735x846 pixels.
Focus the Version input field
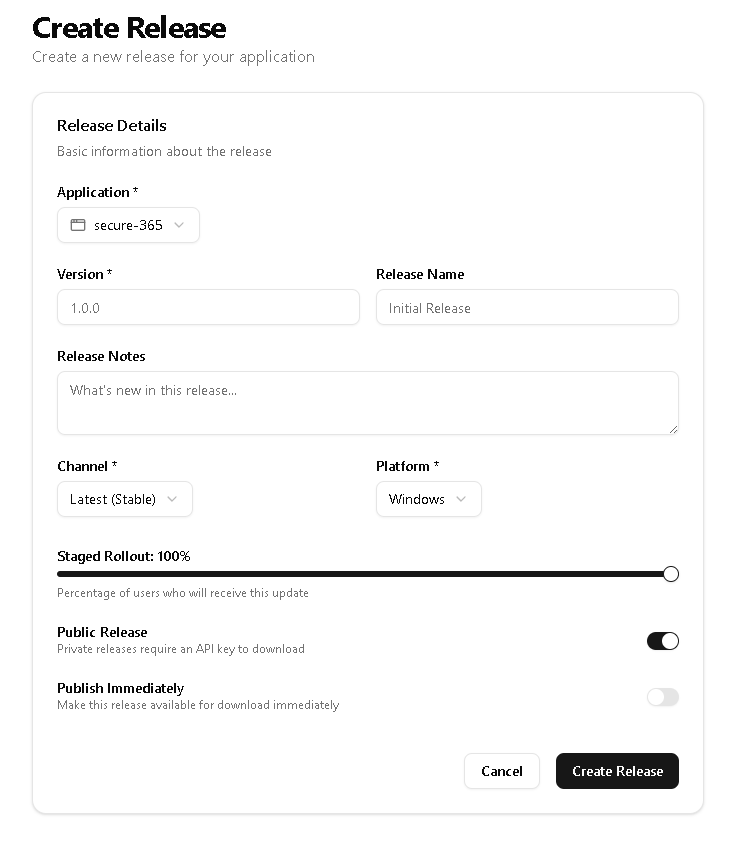208,308
